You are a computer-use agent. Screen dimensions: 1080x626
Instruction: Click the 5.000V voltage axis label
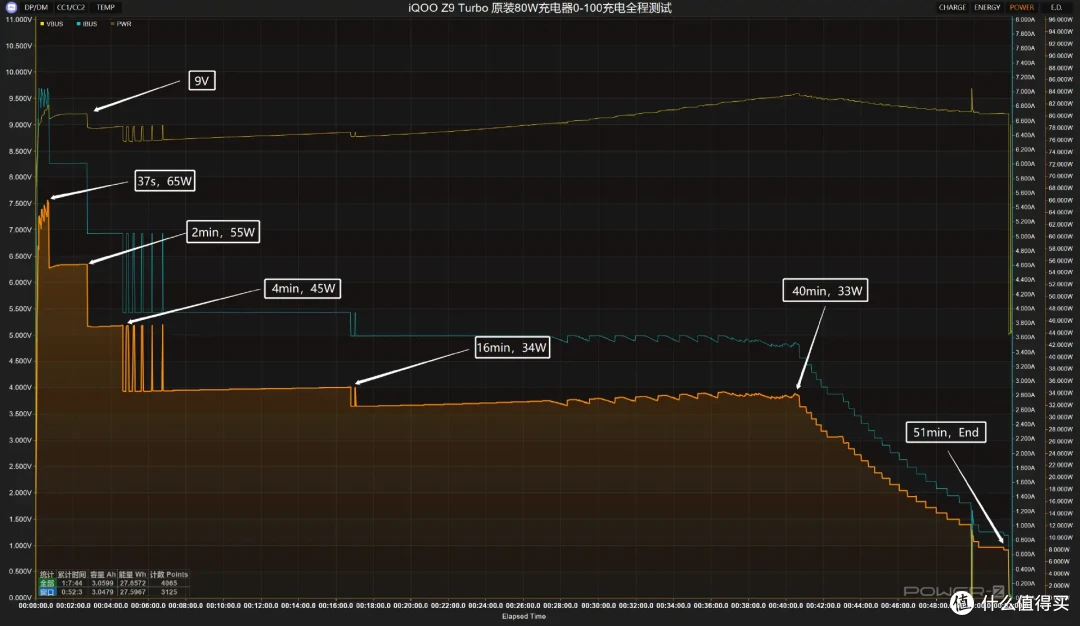click(x=19, y=335)
